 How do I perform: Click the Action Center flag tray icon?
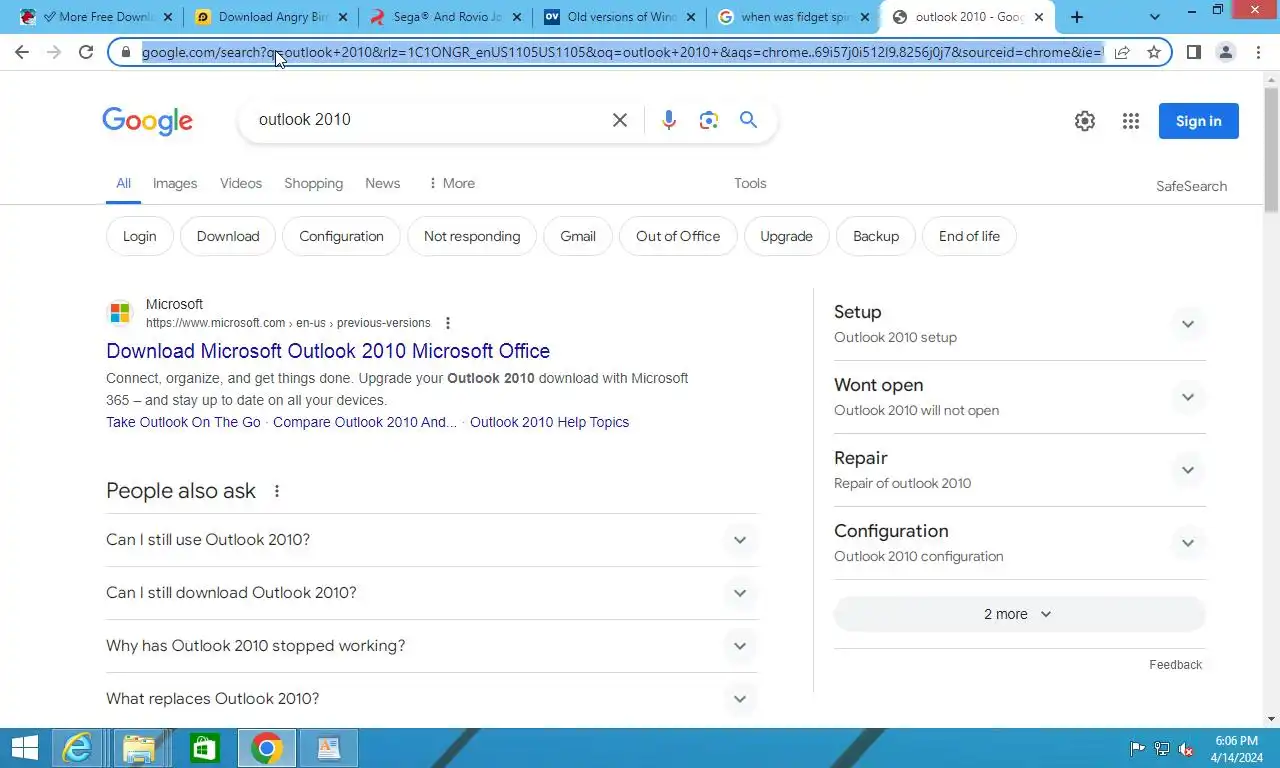click(x=1138, y=748)
